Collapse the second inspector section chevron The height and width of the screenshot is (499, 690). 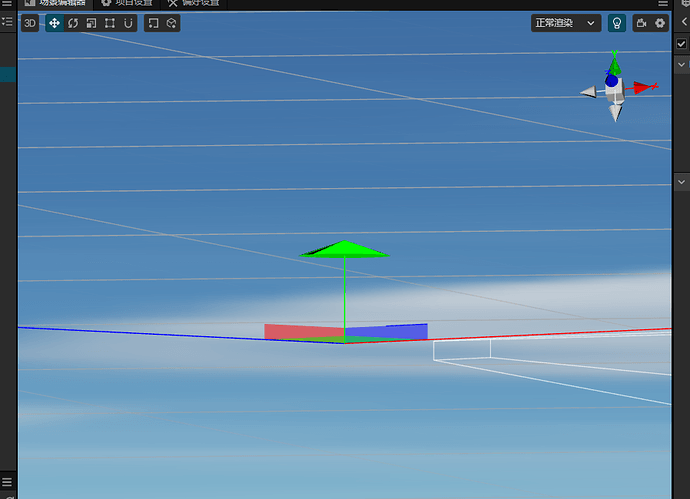coord(681,182)
